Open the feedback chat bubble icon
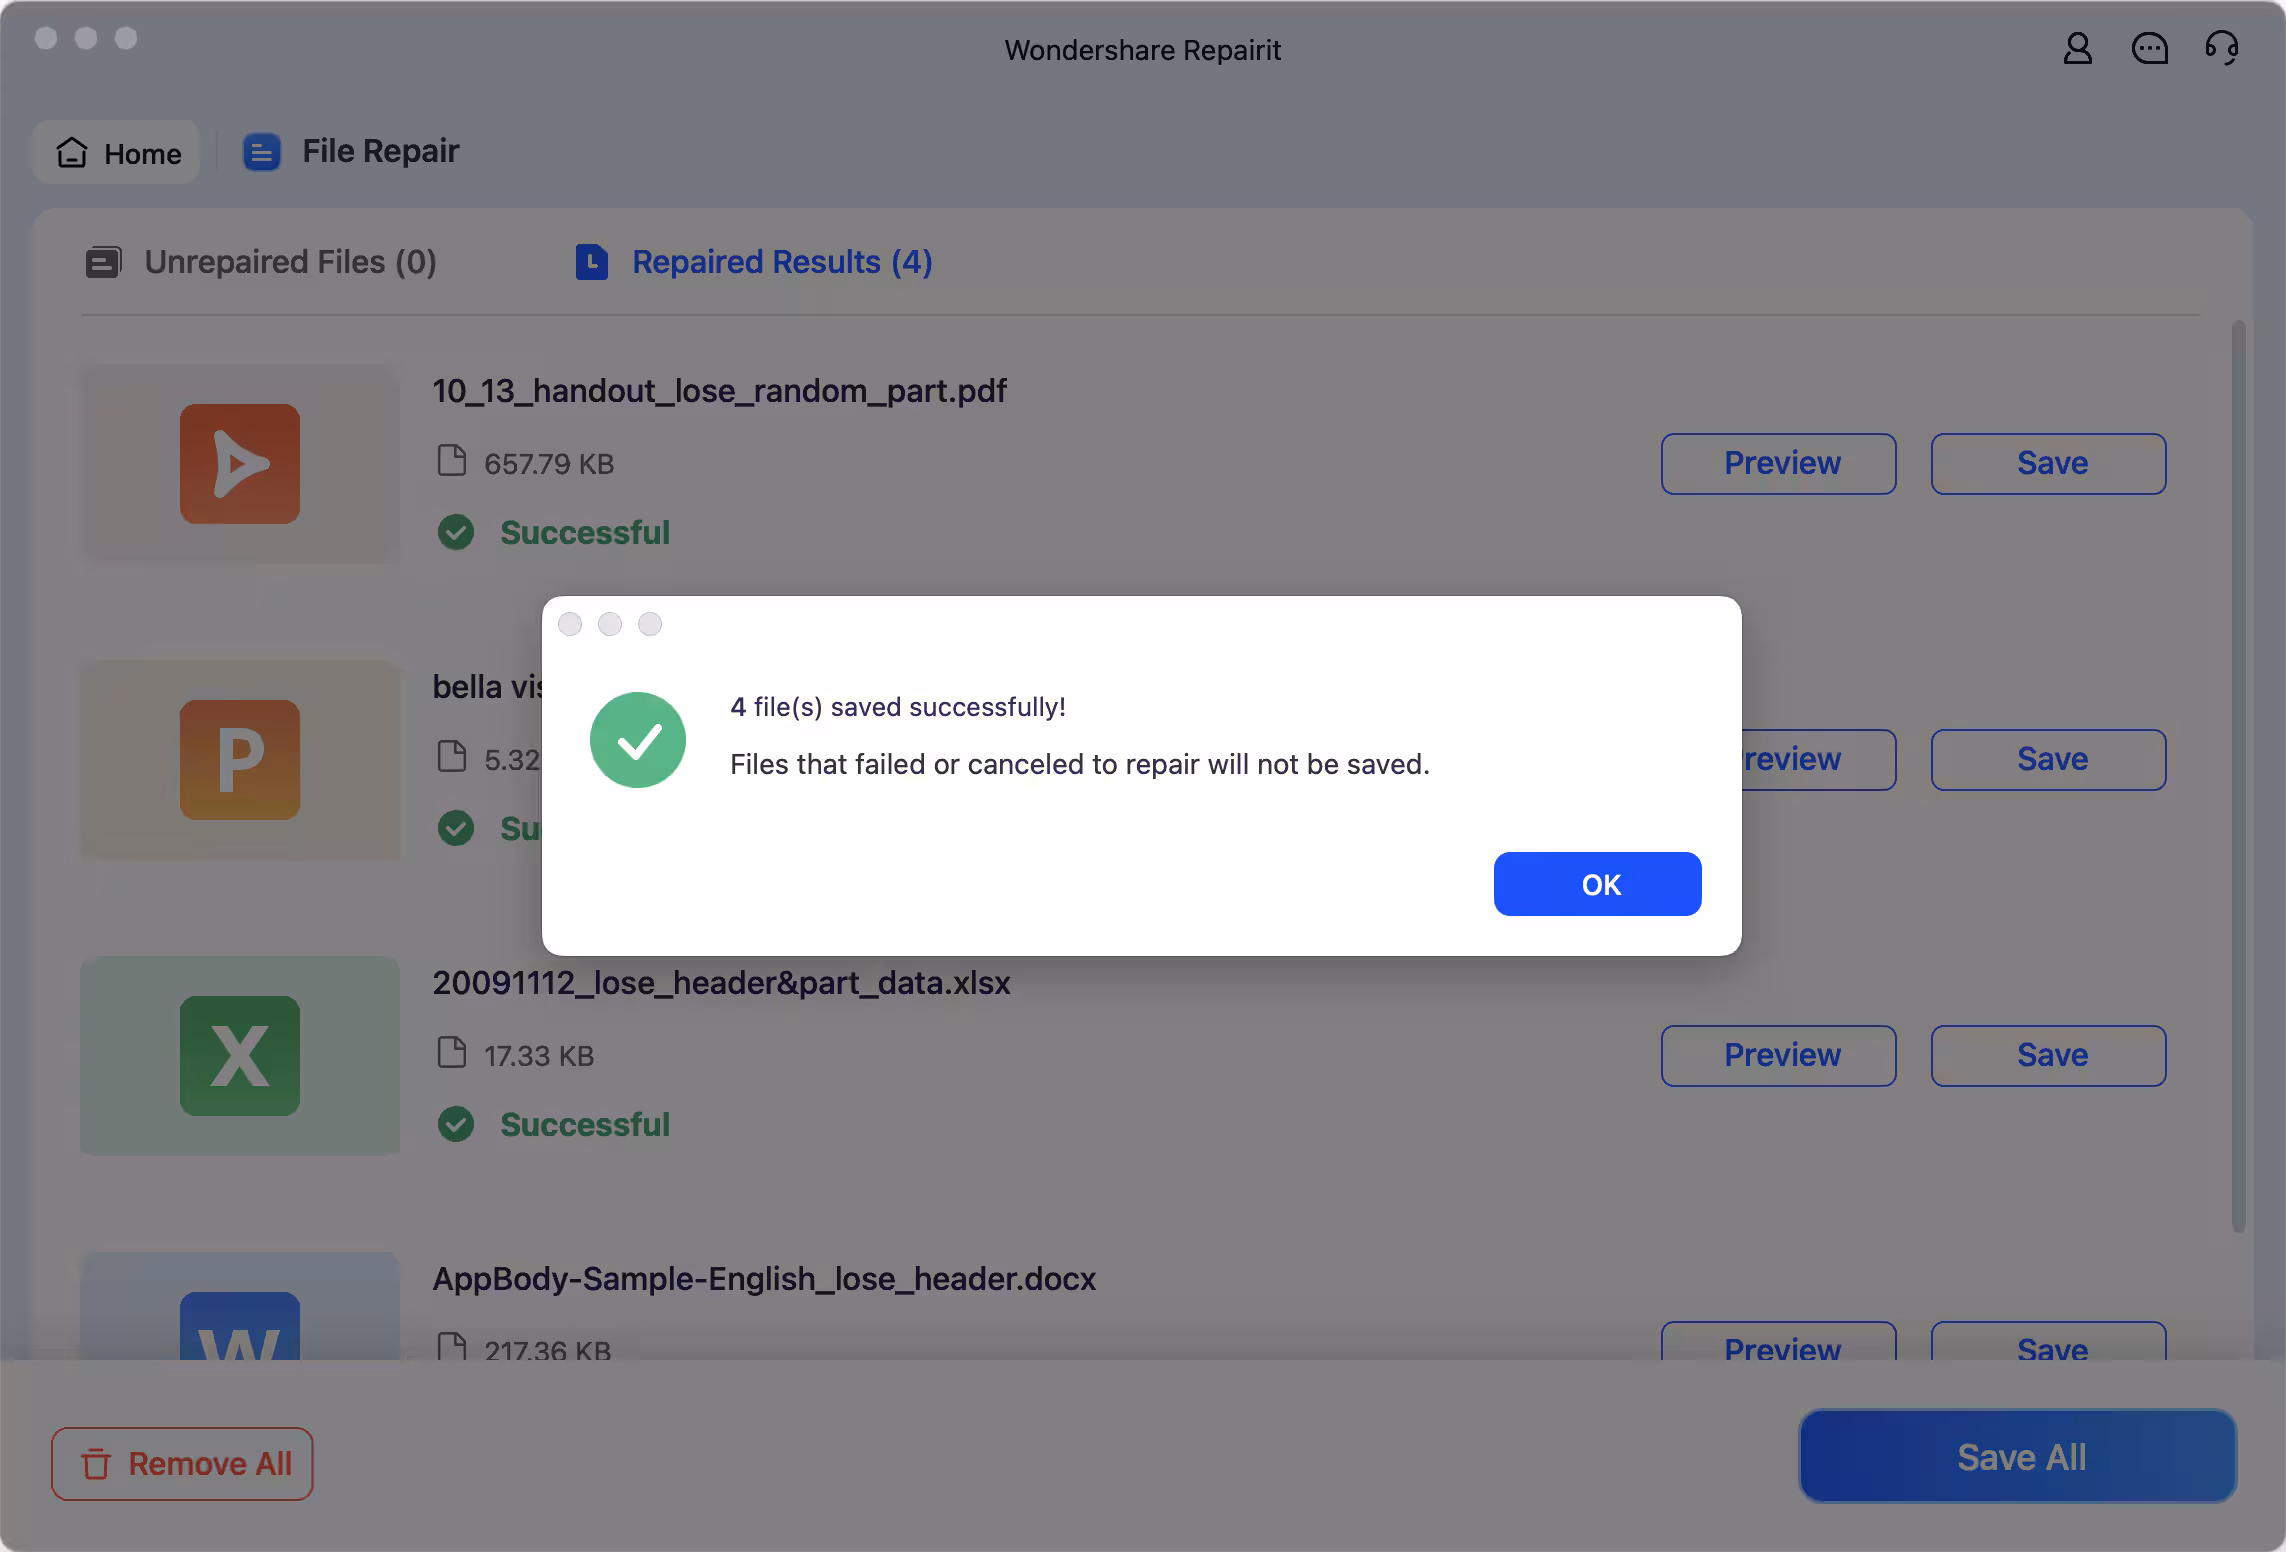The image size is (2286, 1552). [x=2149, y=48]
